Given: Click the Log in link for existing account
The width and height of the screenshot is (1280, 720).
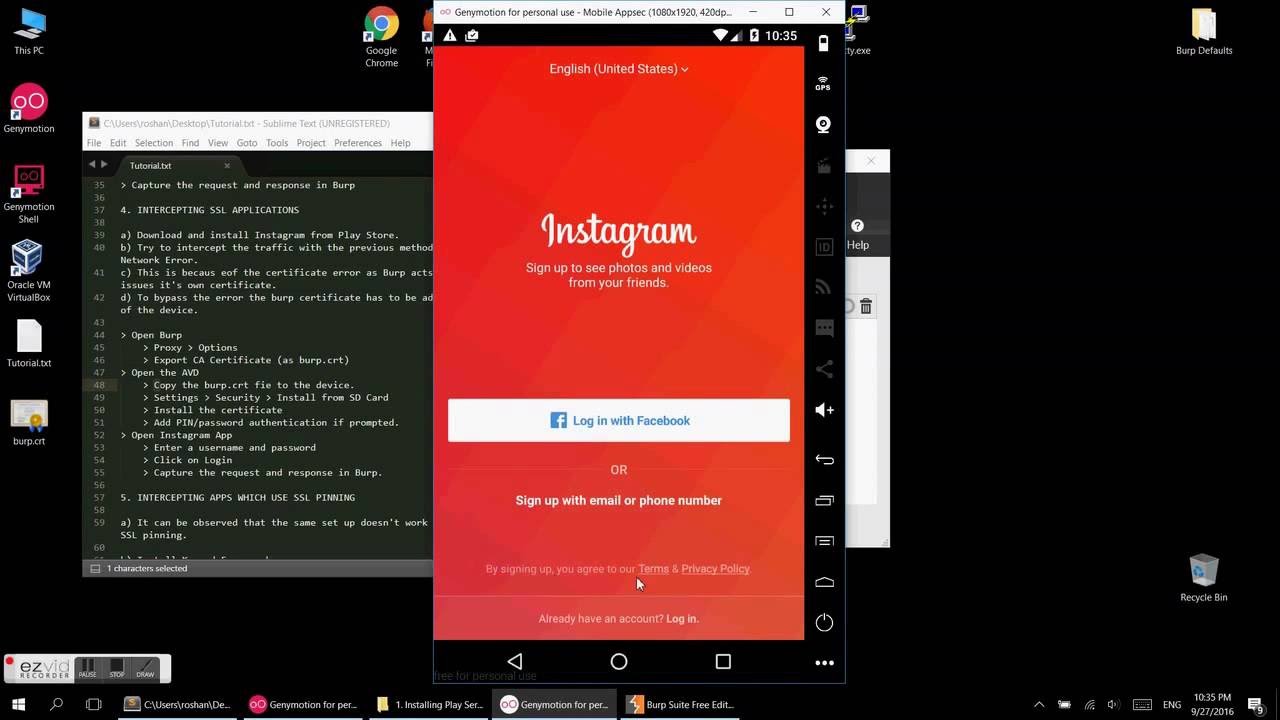Looking at the screenshot, I should (x=682, y=619).
